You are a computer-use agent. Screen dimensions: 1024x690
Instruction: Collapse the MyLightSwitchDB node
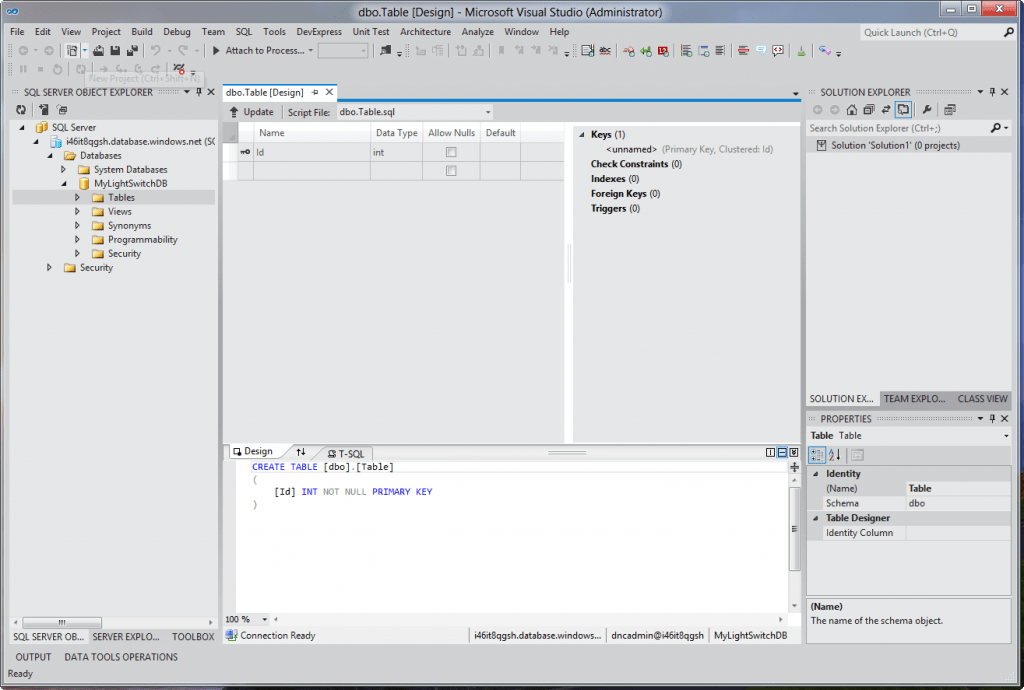point(64,183)
